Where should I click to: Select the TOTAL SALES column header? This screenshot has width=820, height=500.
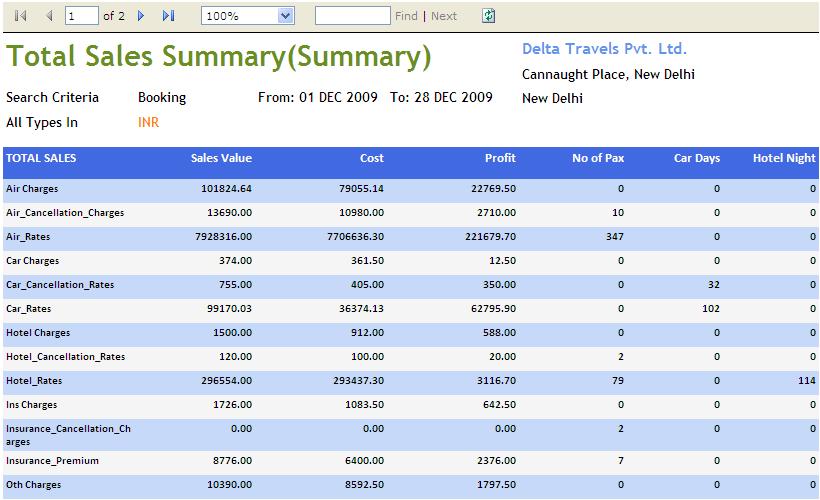point(41,158)
